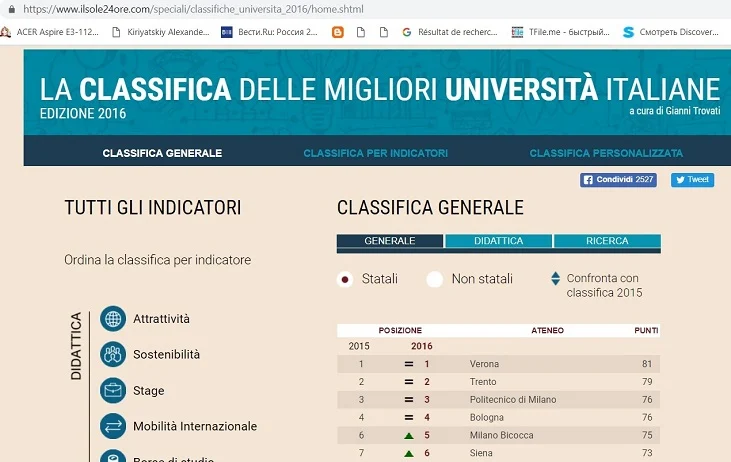Click the Stage indicator label
This screenshot has width=731, height=462.
(148, 391)
